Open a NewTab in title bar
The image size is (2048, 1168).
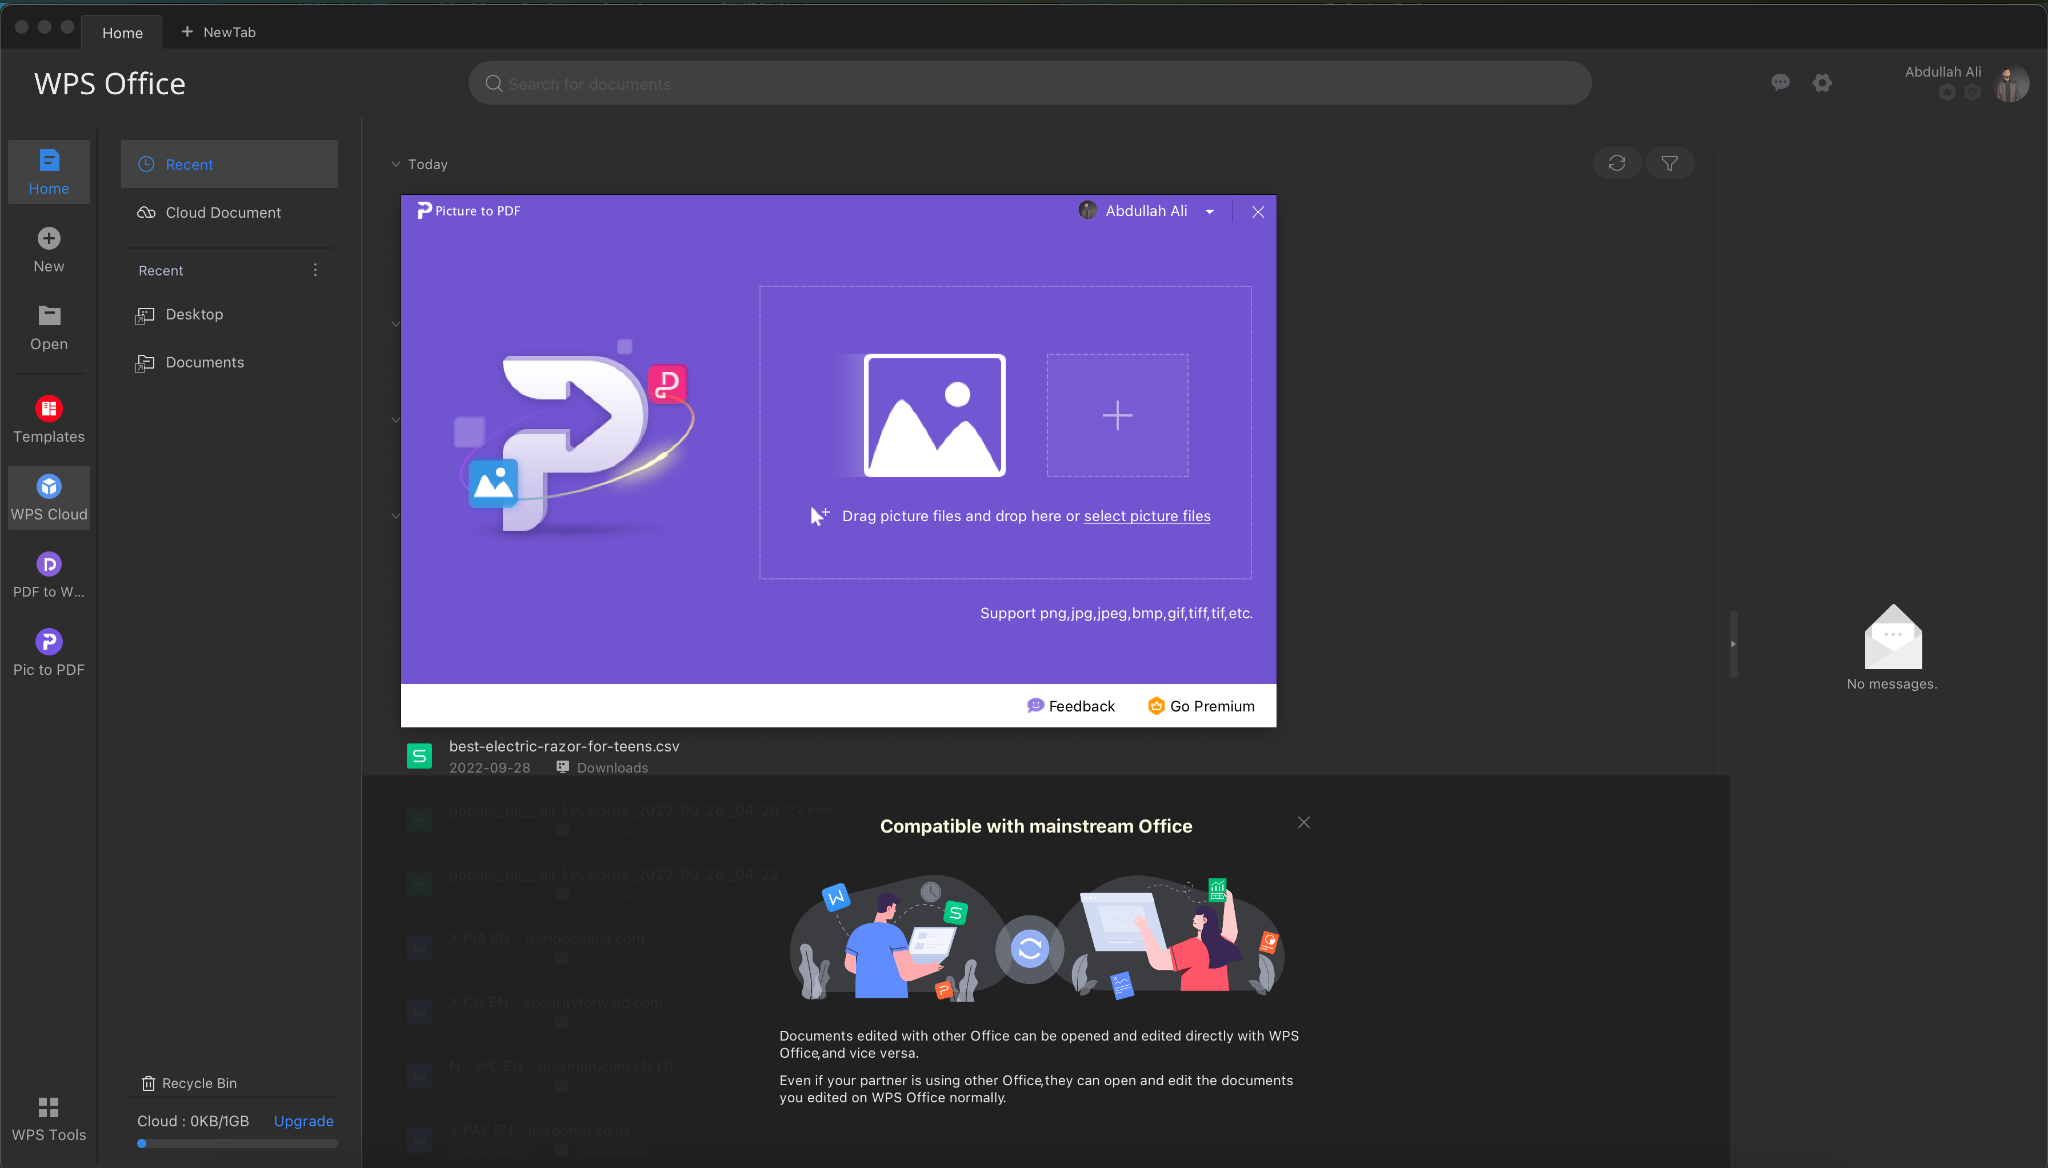click(x=218, y=32)
